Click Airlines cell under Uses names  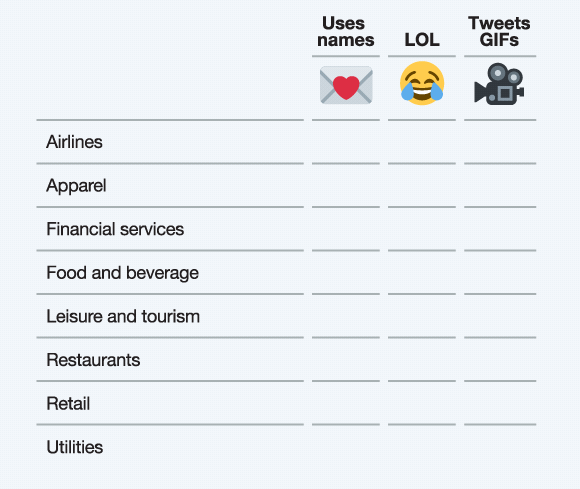[346, 142]
